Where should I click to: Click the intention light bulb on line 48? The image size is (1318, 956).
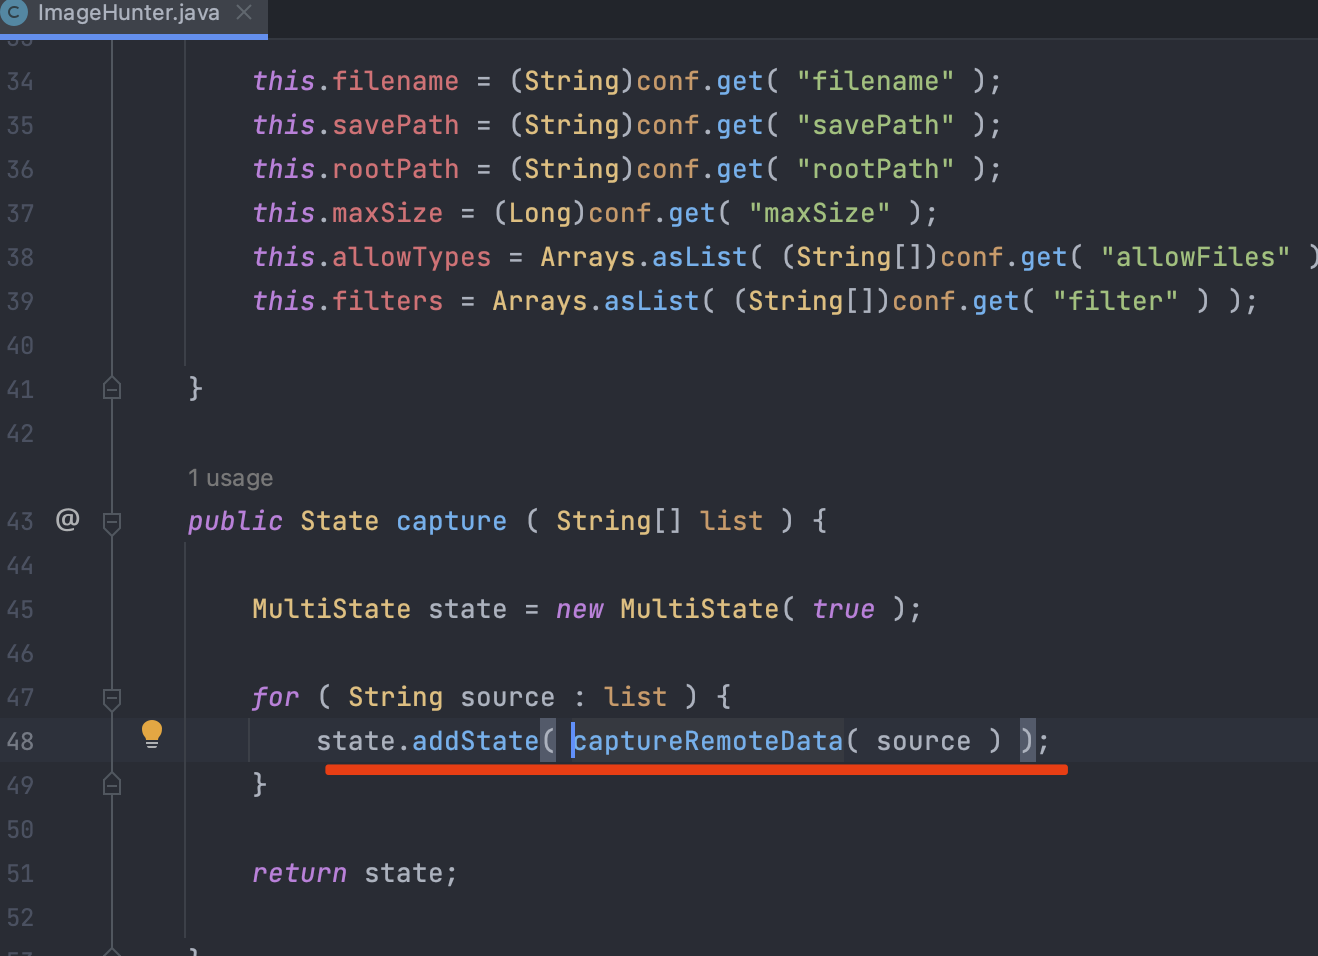152,734
